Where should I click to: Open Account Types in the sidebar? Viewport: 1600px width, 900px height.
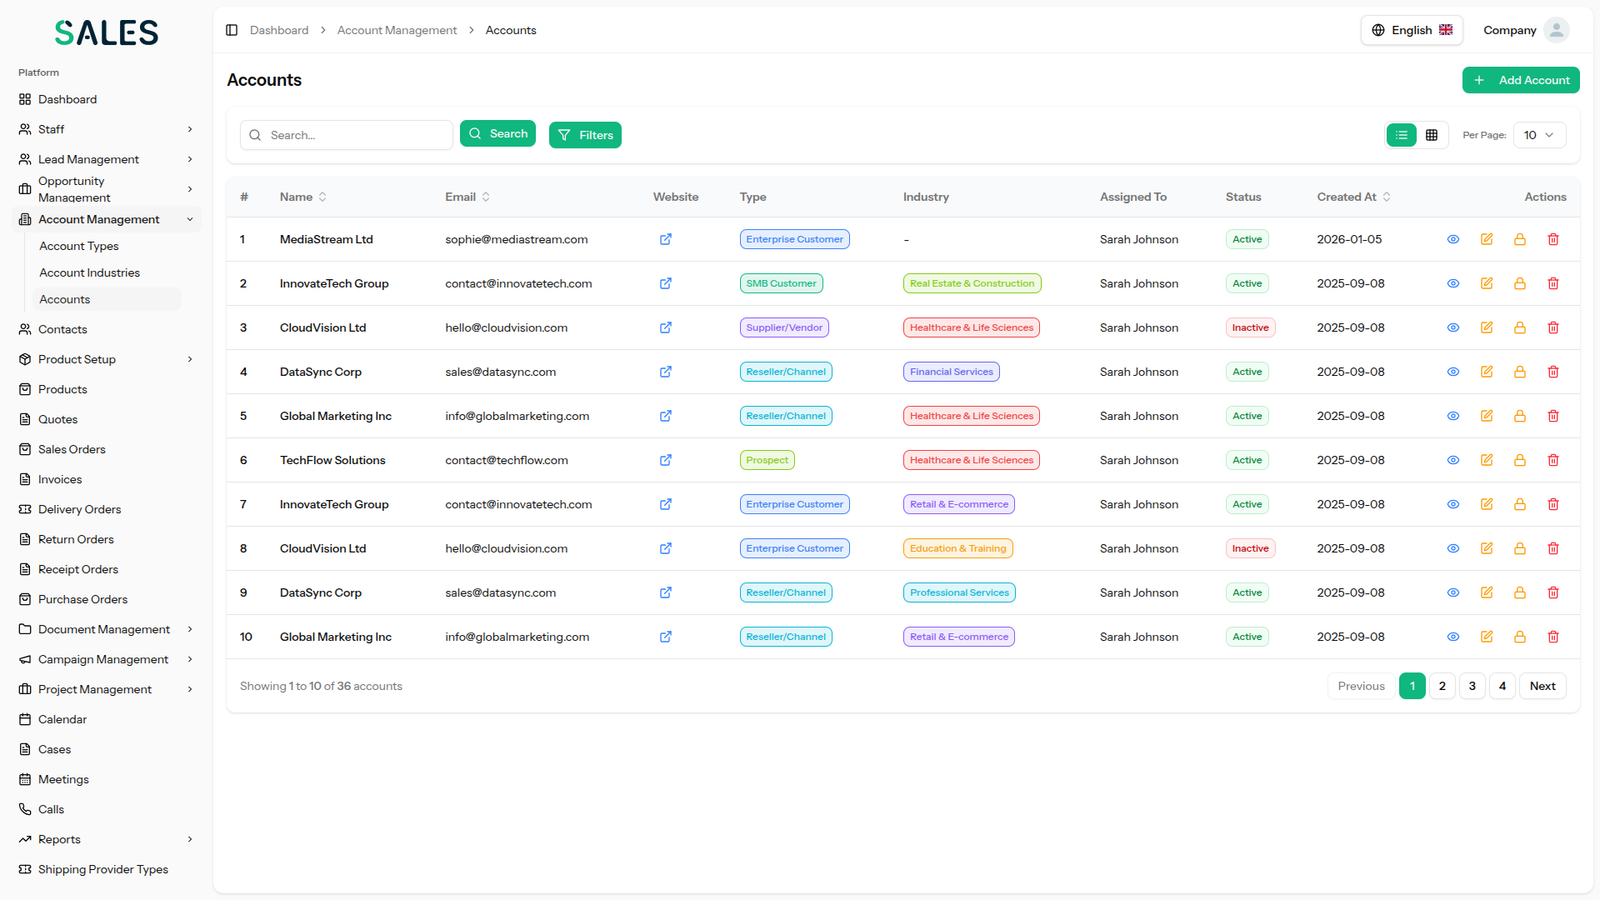pyautogui.click(x=79, y=246)
